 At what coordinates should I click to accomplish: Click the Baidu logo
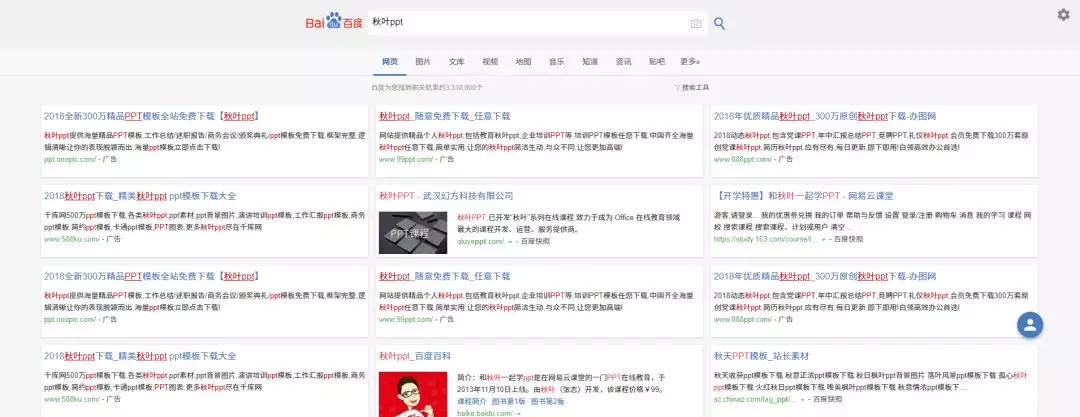(334, 23)
